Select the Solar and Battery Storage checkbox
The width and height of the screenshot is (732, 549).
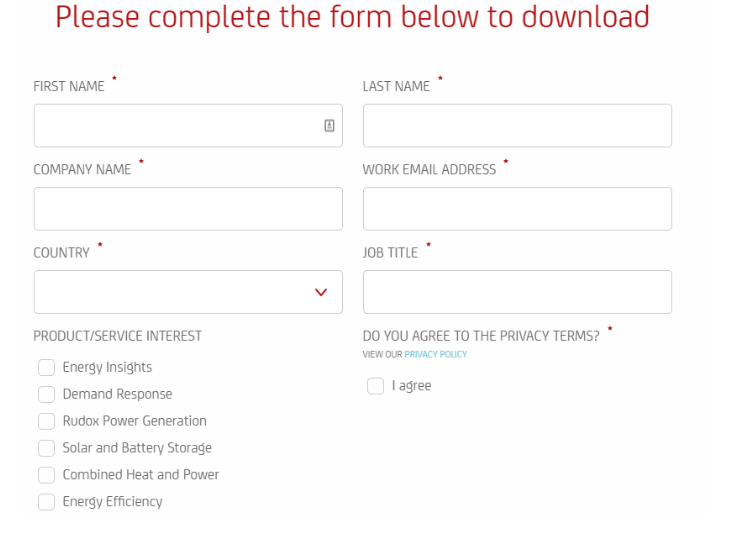tap(46, 448)
